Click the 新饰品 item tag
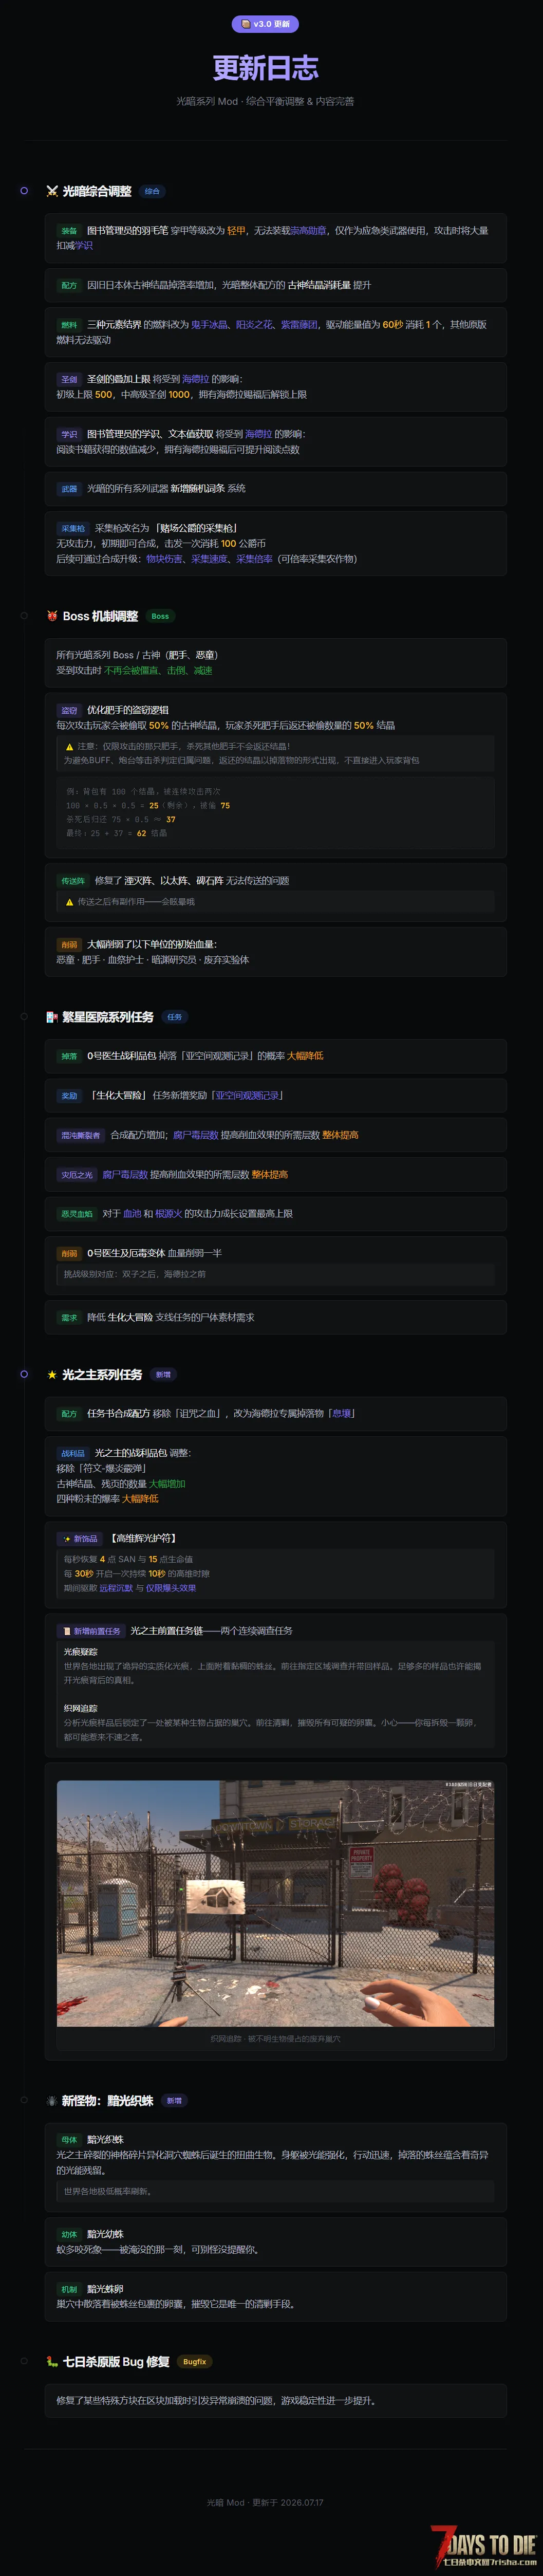The image size is (543, 2576). [80, 1539]
